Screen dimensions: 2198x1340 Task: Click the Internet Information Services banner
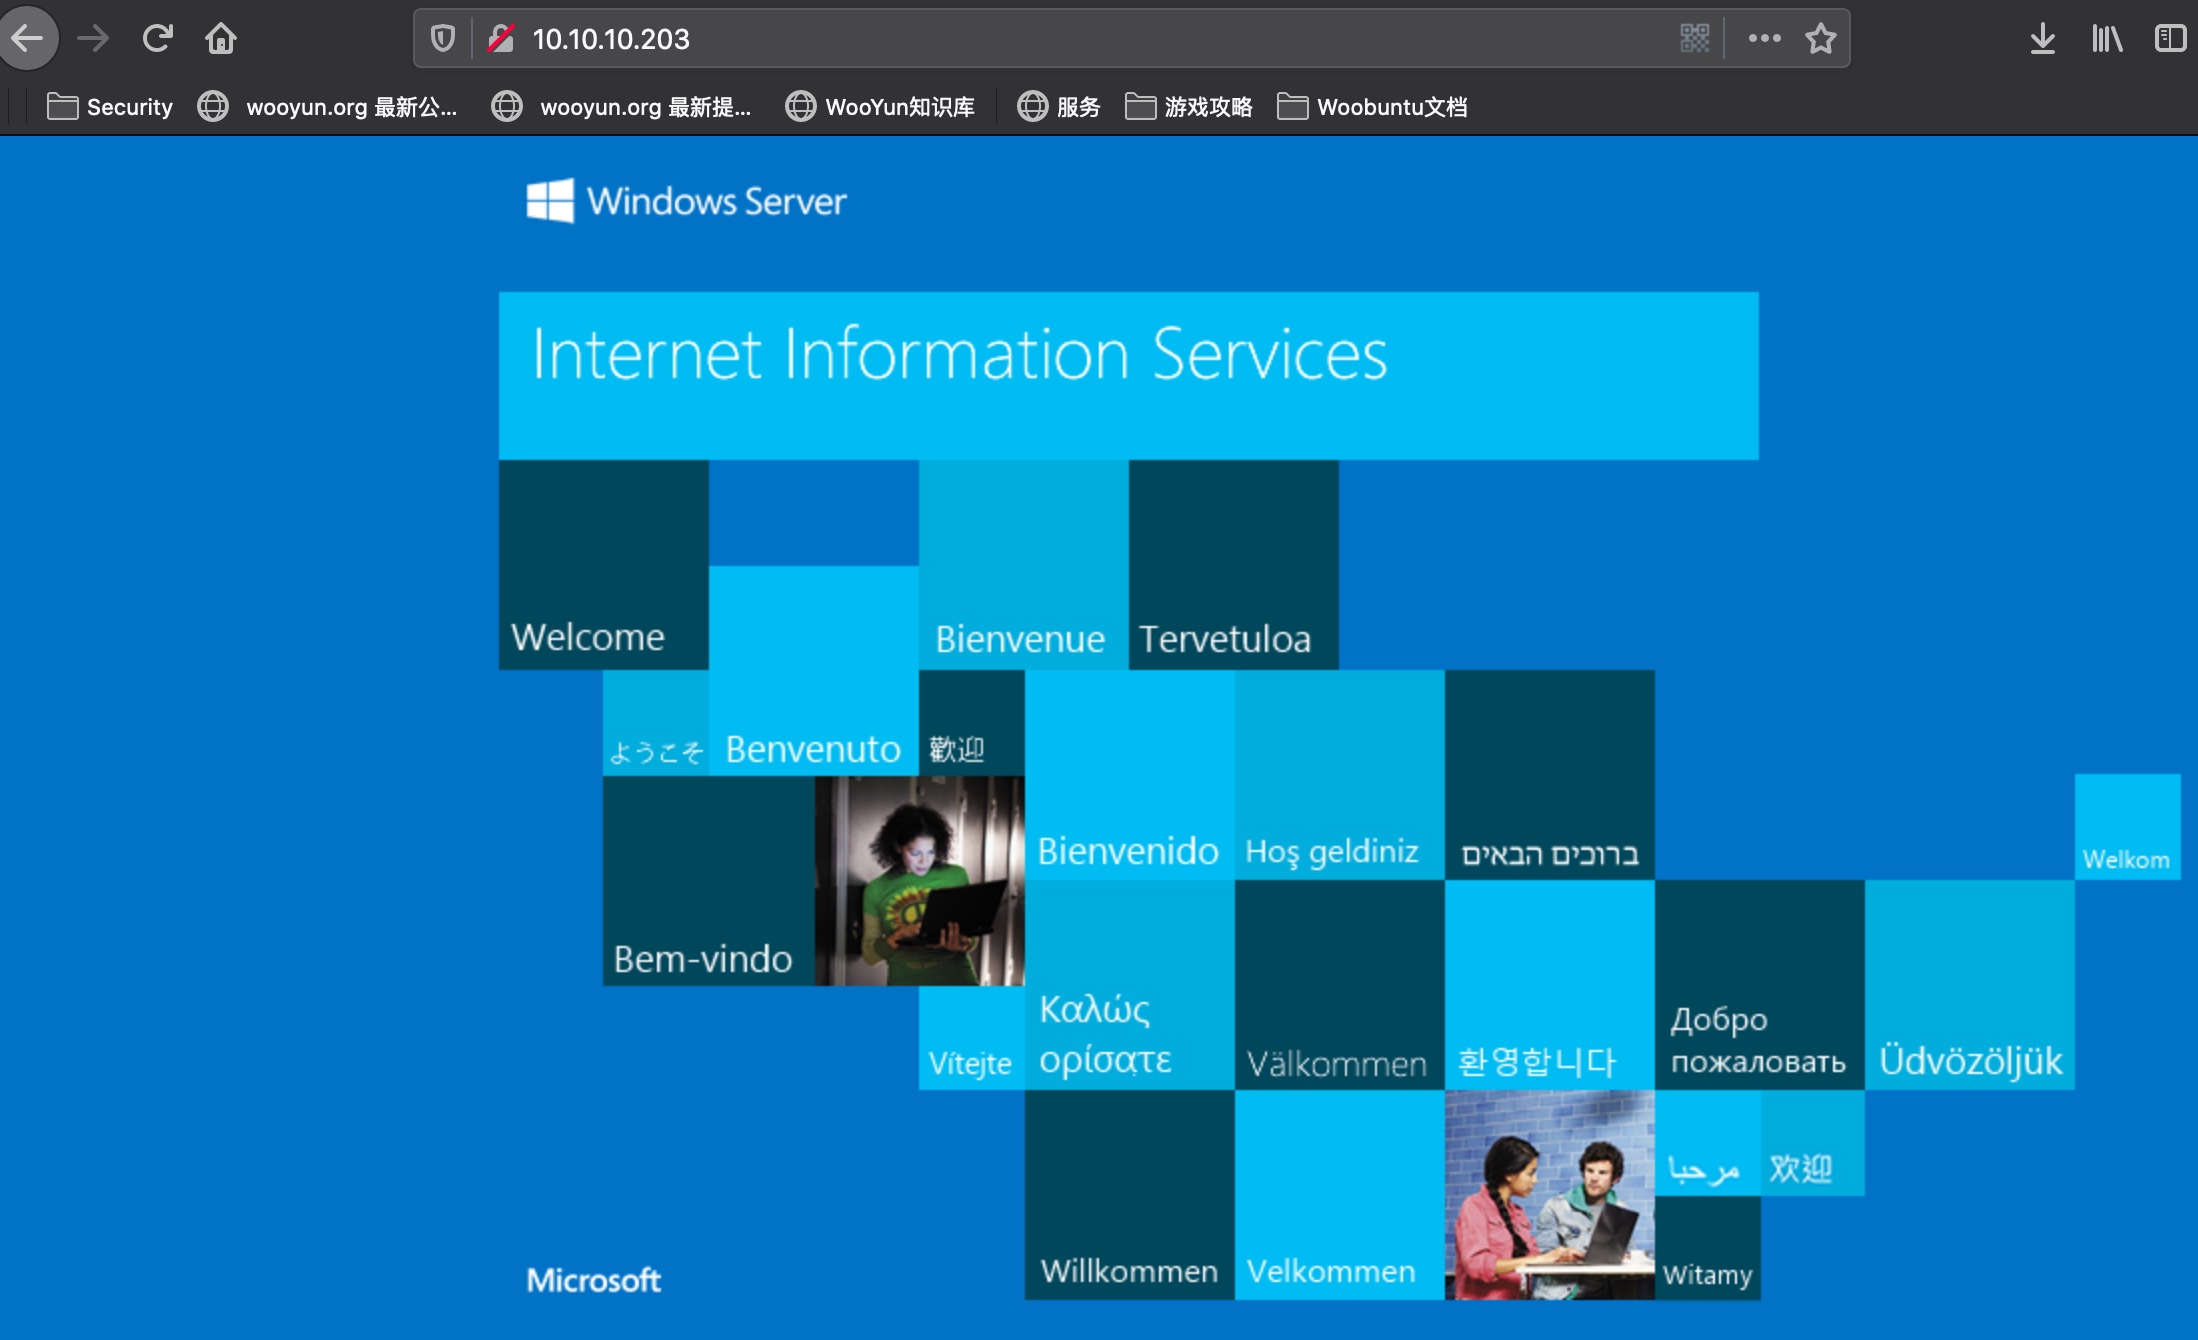pyautogui.click(x=1128, y=375)
